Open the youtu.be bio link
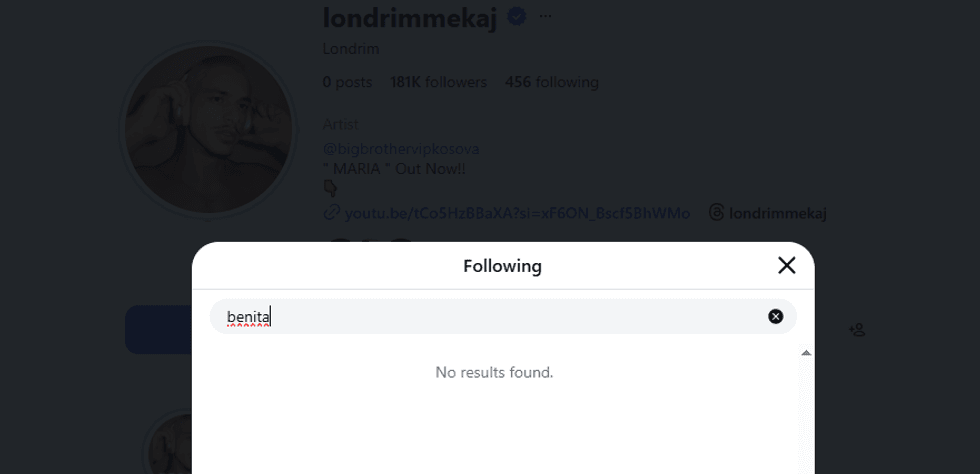The height and width of the screenshot is (474, 980). 517,212
